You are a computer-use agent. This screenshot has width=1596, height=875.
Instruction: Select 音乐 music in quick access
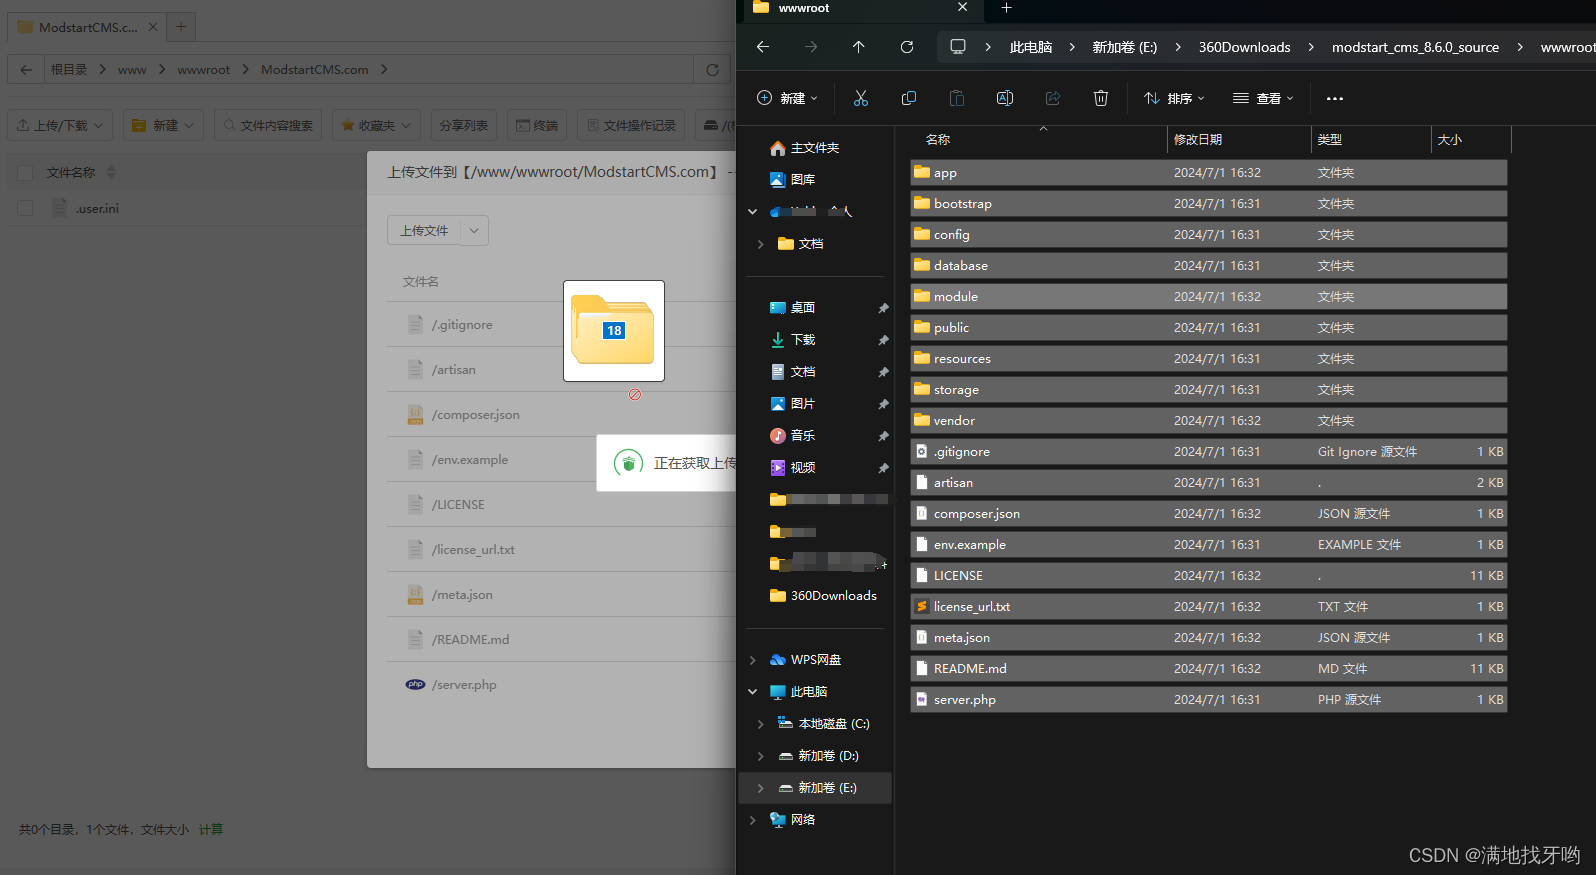pyautogui.click(x=793, y=436)
